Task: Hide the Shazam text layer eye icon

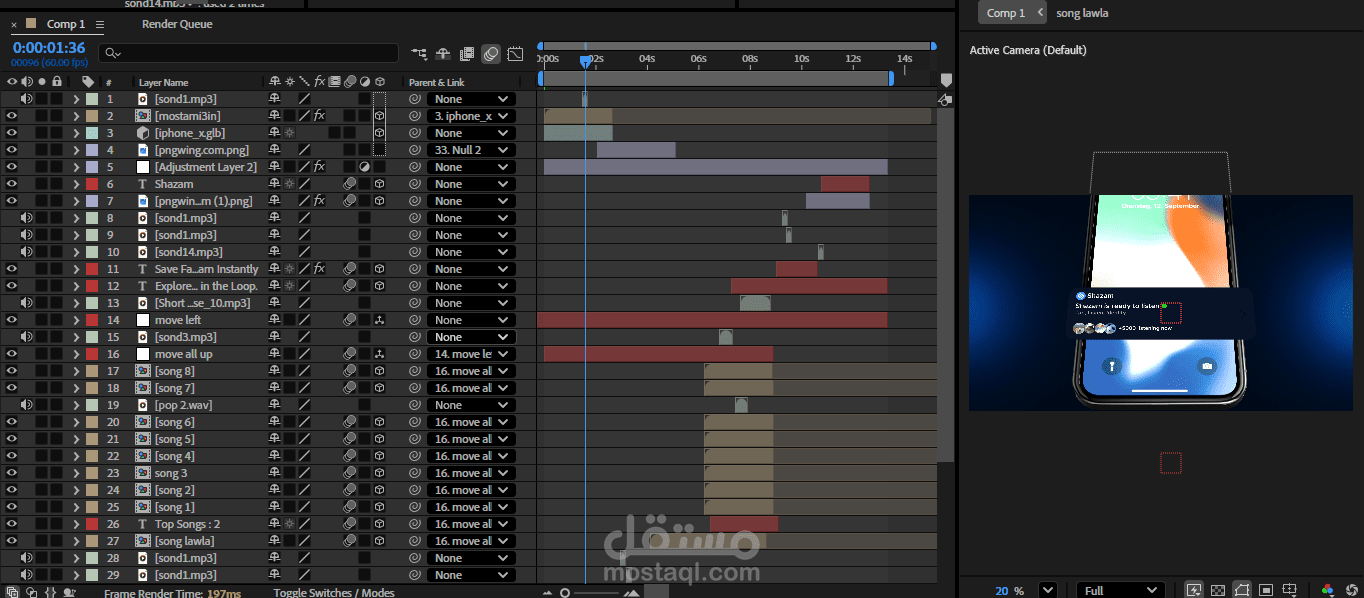Action: 12,184
